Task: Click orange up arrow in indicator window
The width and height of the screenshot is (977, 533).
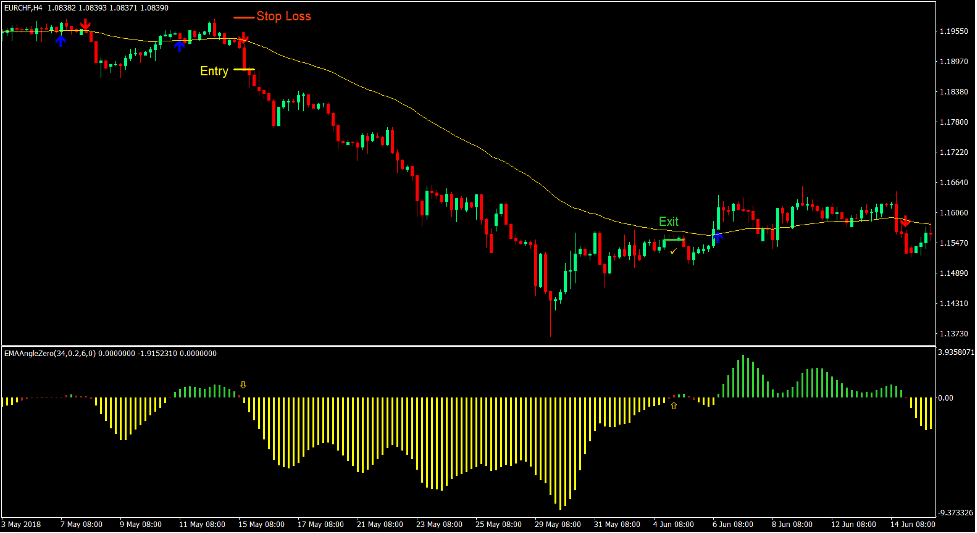Action: pos(674,405)
